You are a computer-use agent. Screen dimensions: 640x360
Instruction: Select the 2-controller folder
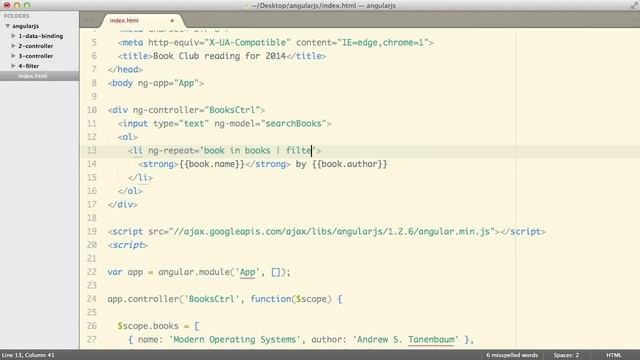tap(36, 46)
